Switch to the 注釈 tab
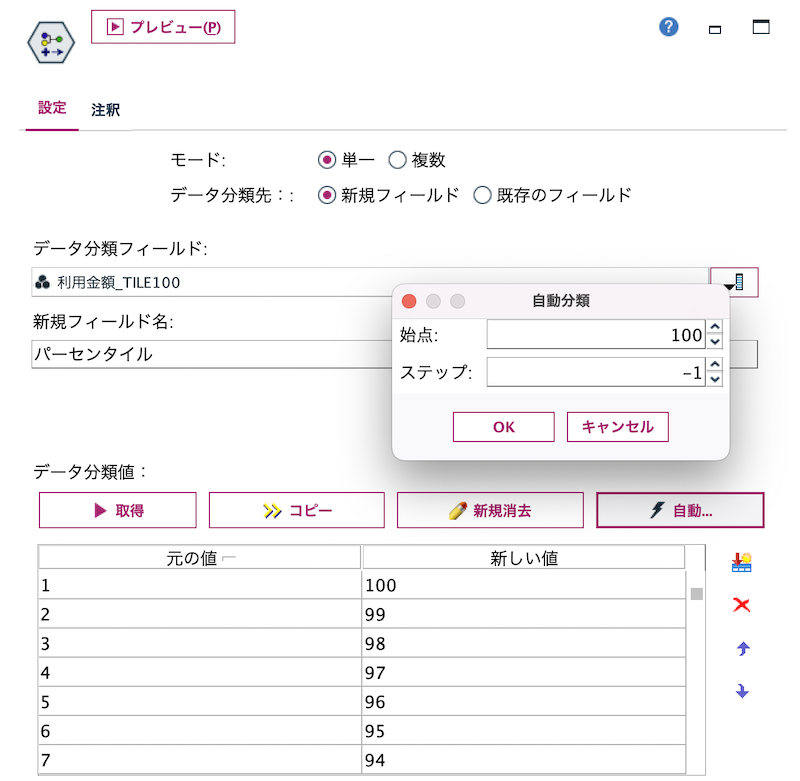800x781 pixels. click(x=105, y=110)
